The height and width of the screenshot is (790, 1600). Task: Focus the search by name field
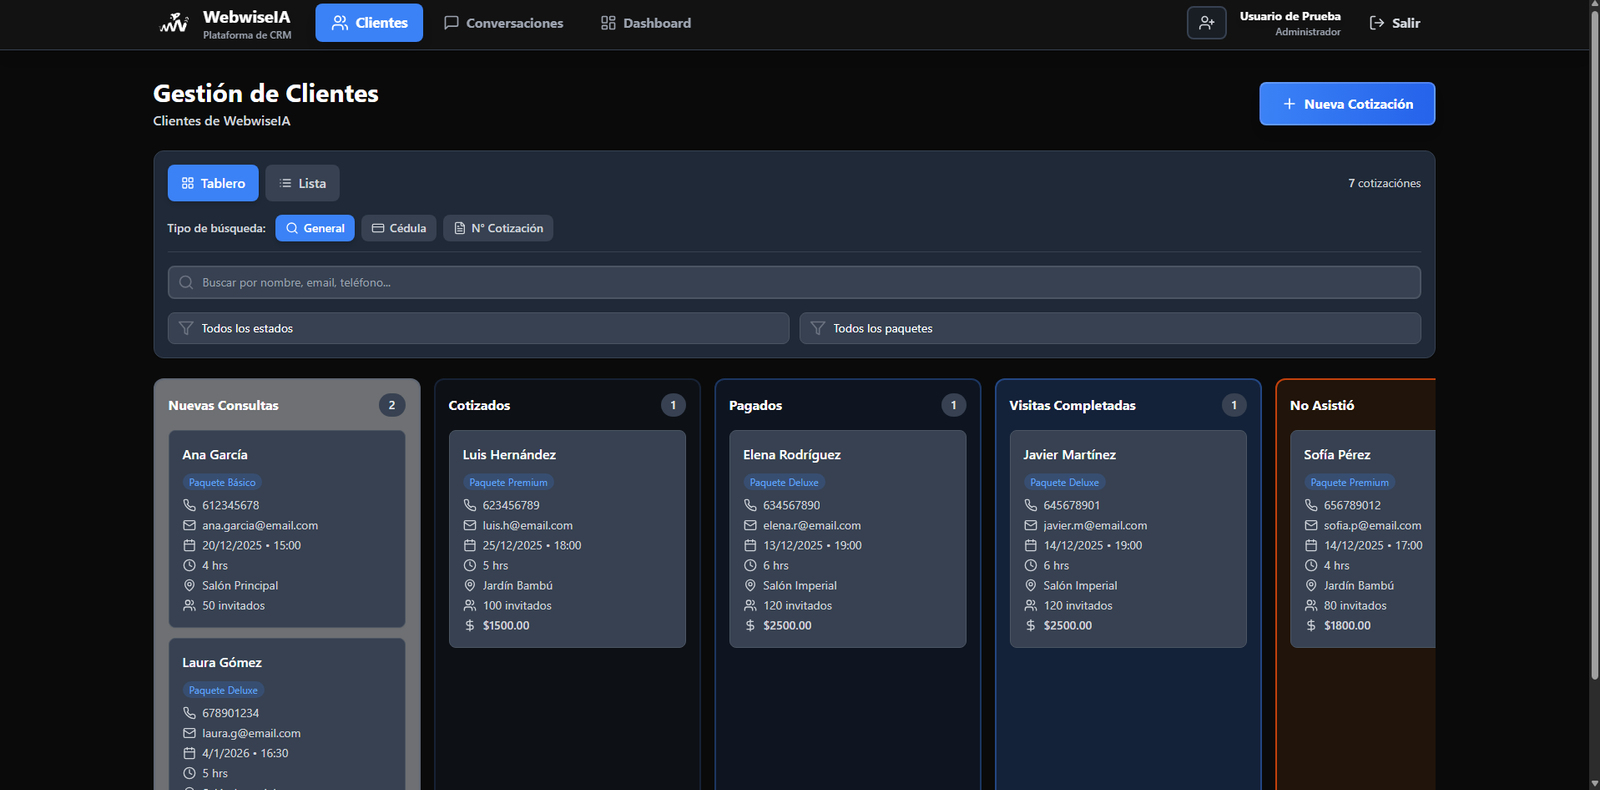click(794, 282)
